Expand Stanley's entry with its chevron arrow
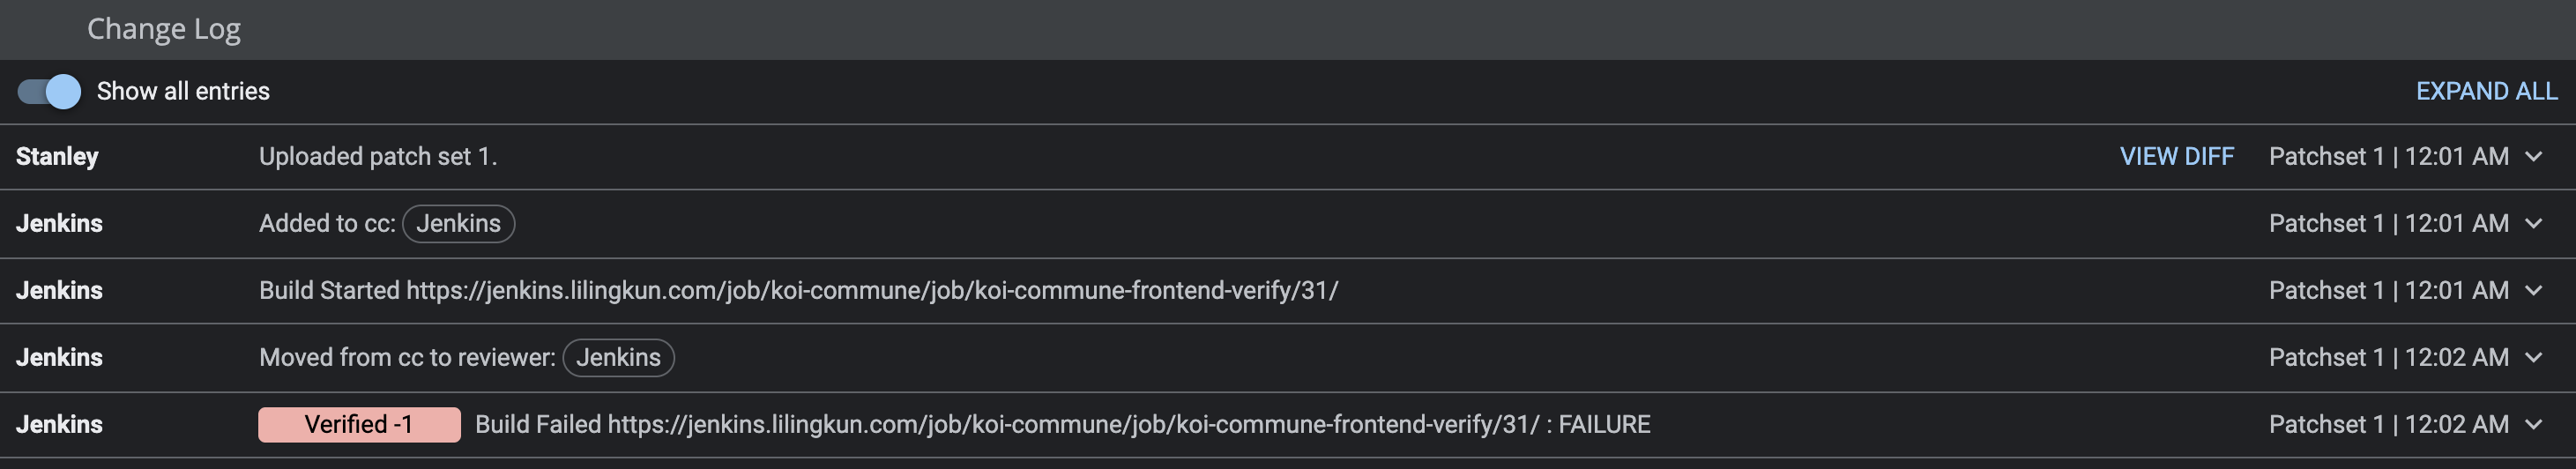The height and width of the screenshot is (469, 2576). click(2533, 157)
